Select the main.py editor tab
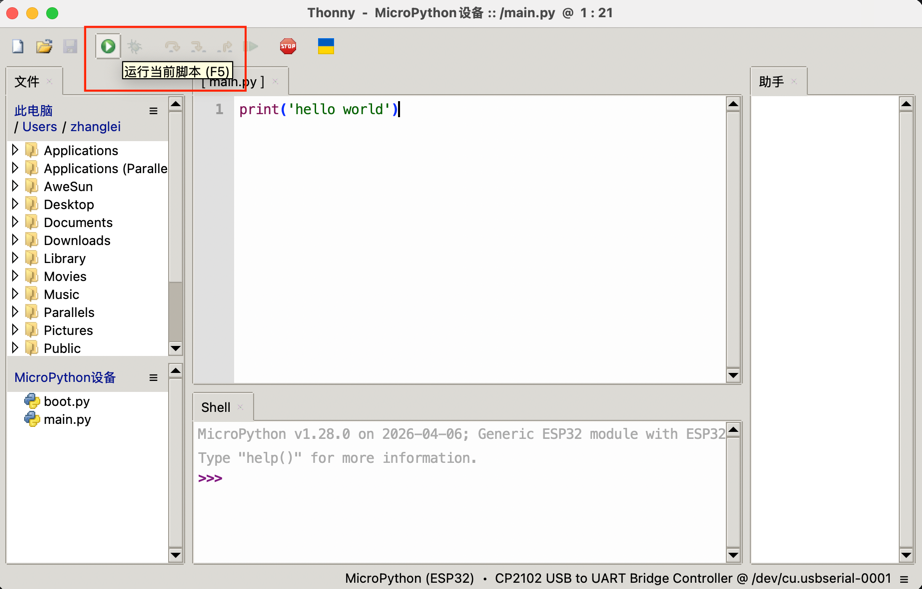Image resolution: width=922 pixels, height=589 pixels. tap(233, 82)
